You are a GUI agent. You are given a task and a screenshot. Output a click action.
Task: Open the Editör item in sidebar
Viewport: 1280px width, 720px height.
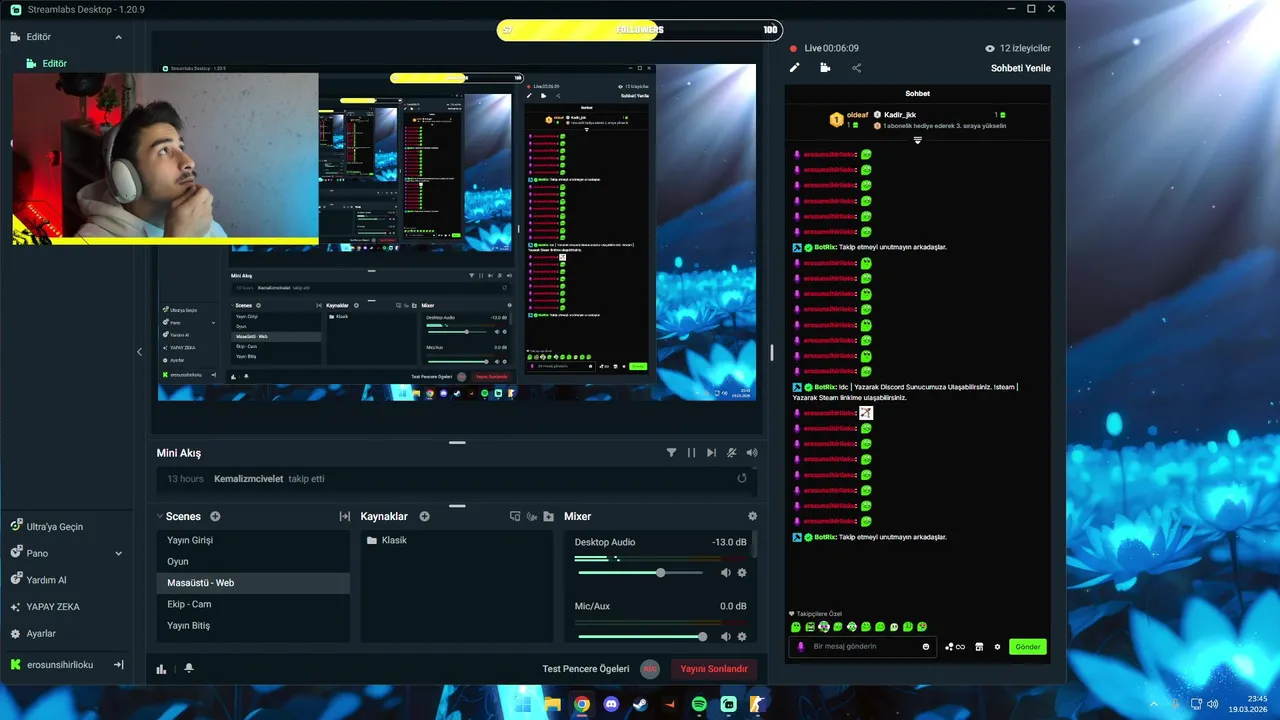[53, 63]
